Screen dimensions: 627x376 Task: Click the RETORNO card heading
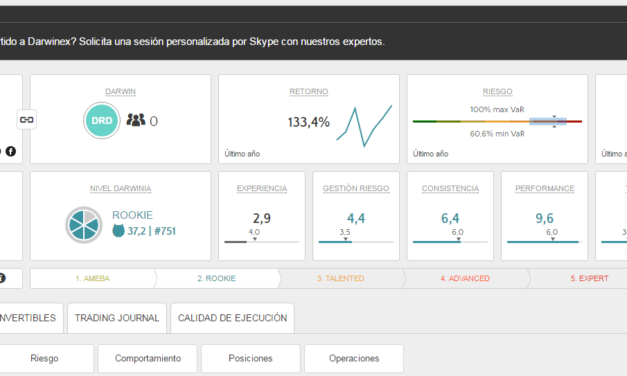pos(309,92)
